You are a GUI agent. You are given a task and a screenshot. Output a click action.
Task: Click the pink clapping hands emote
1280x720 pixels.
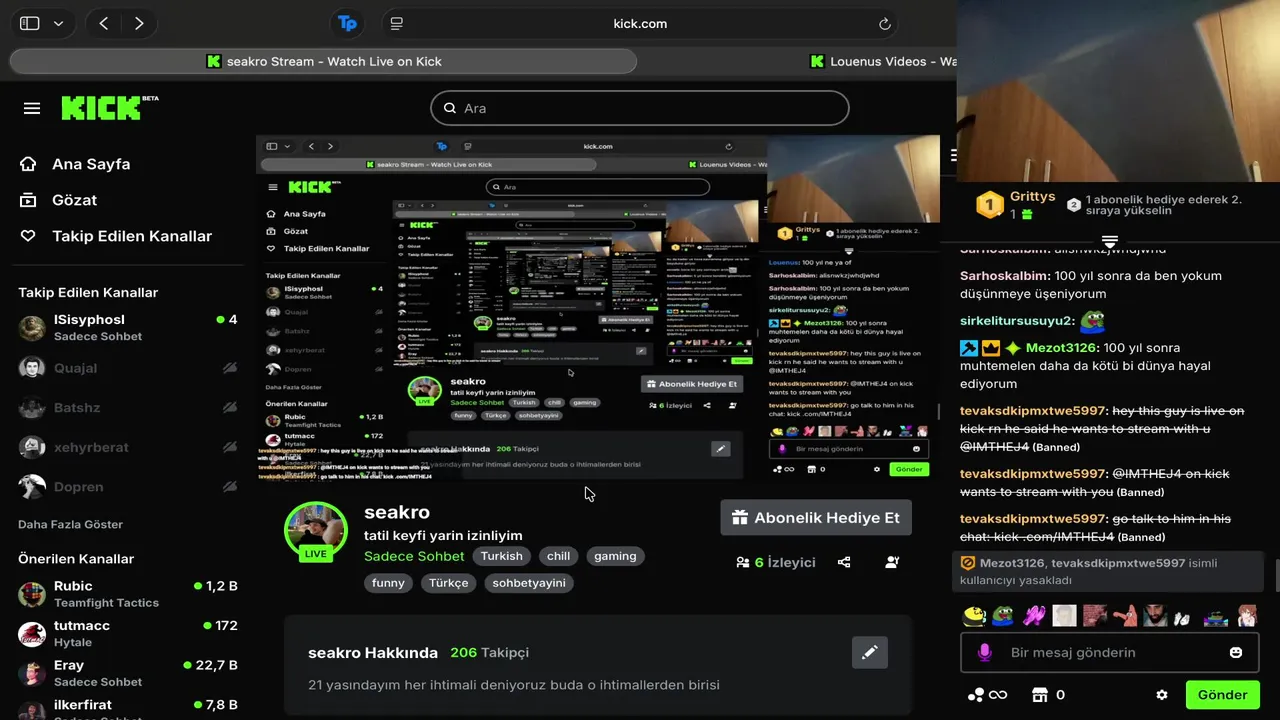(x=1034, y=616)
